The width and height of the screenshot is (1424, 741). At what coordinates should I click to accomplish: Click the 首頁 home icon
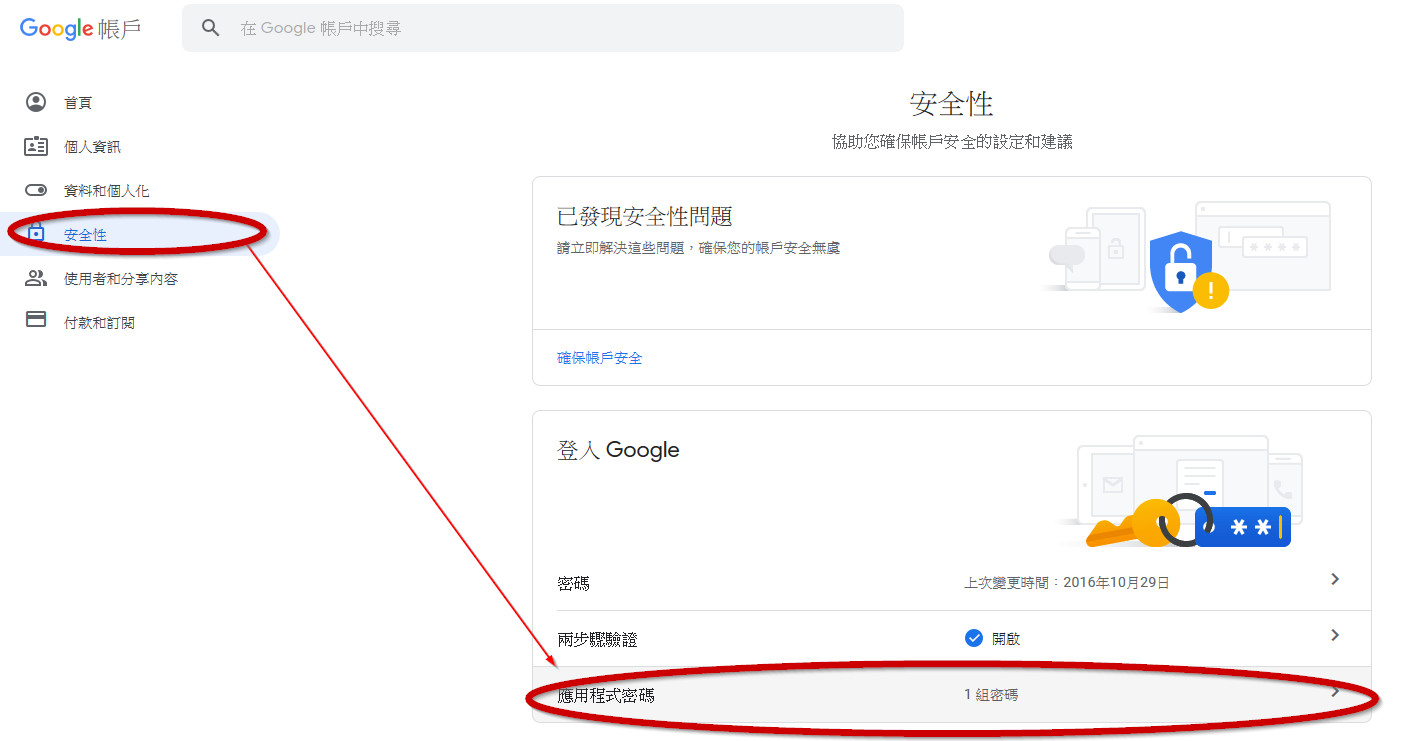36,102
